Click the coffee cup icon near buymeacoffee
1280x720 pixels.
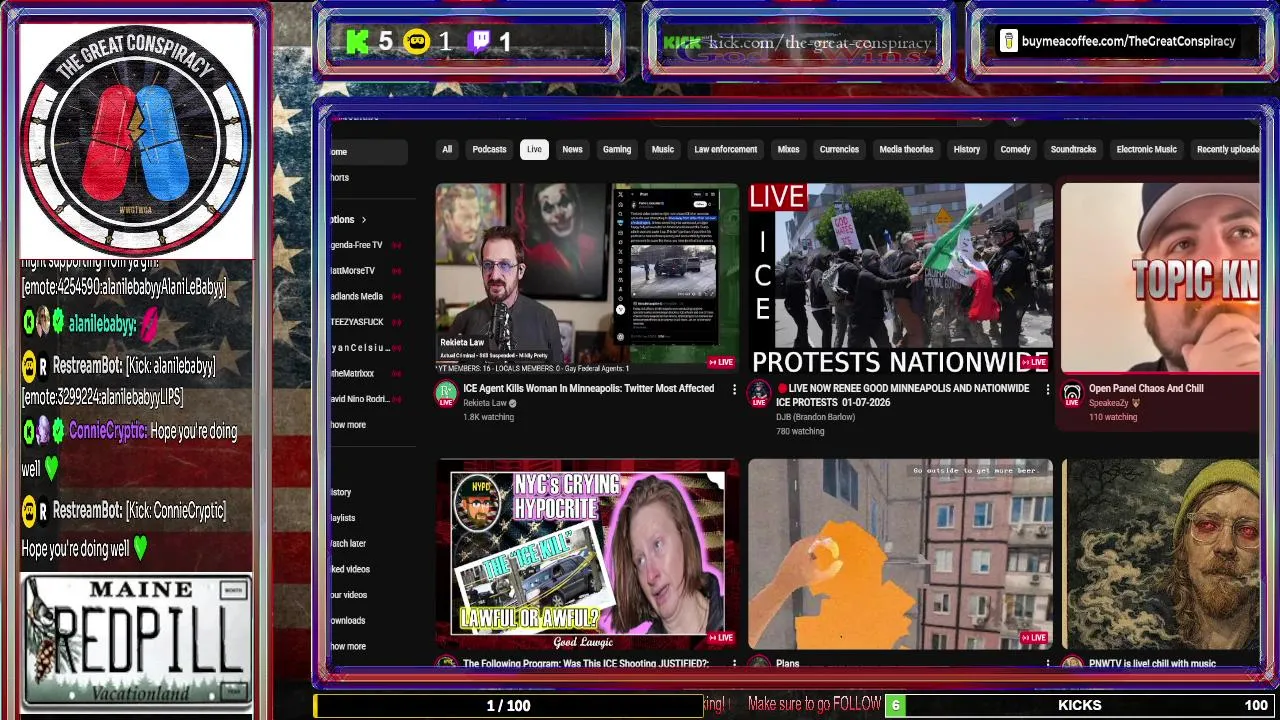tap(1008, 41)
